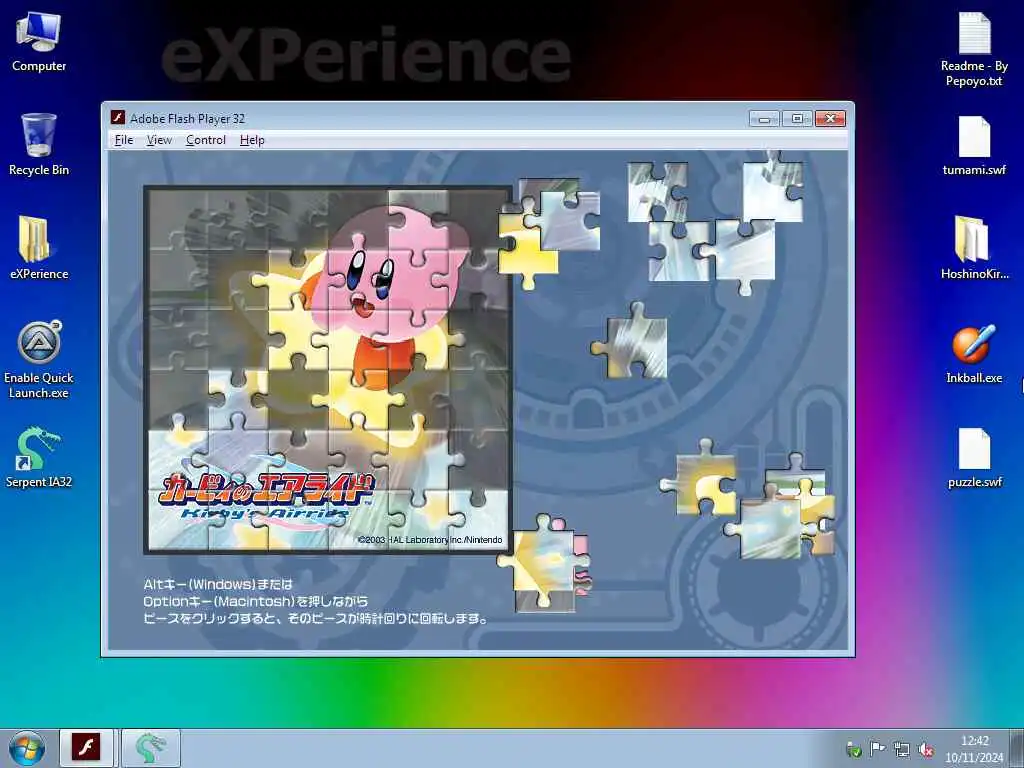Image resolution: width=1024 pixels, height=768 pixels.
Task: Click the green shield tray icon
Action: pyautogui.click(x=853, y=750)
